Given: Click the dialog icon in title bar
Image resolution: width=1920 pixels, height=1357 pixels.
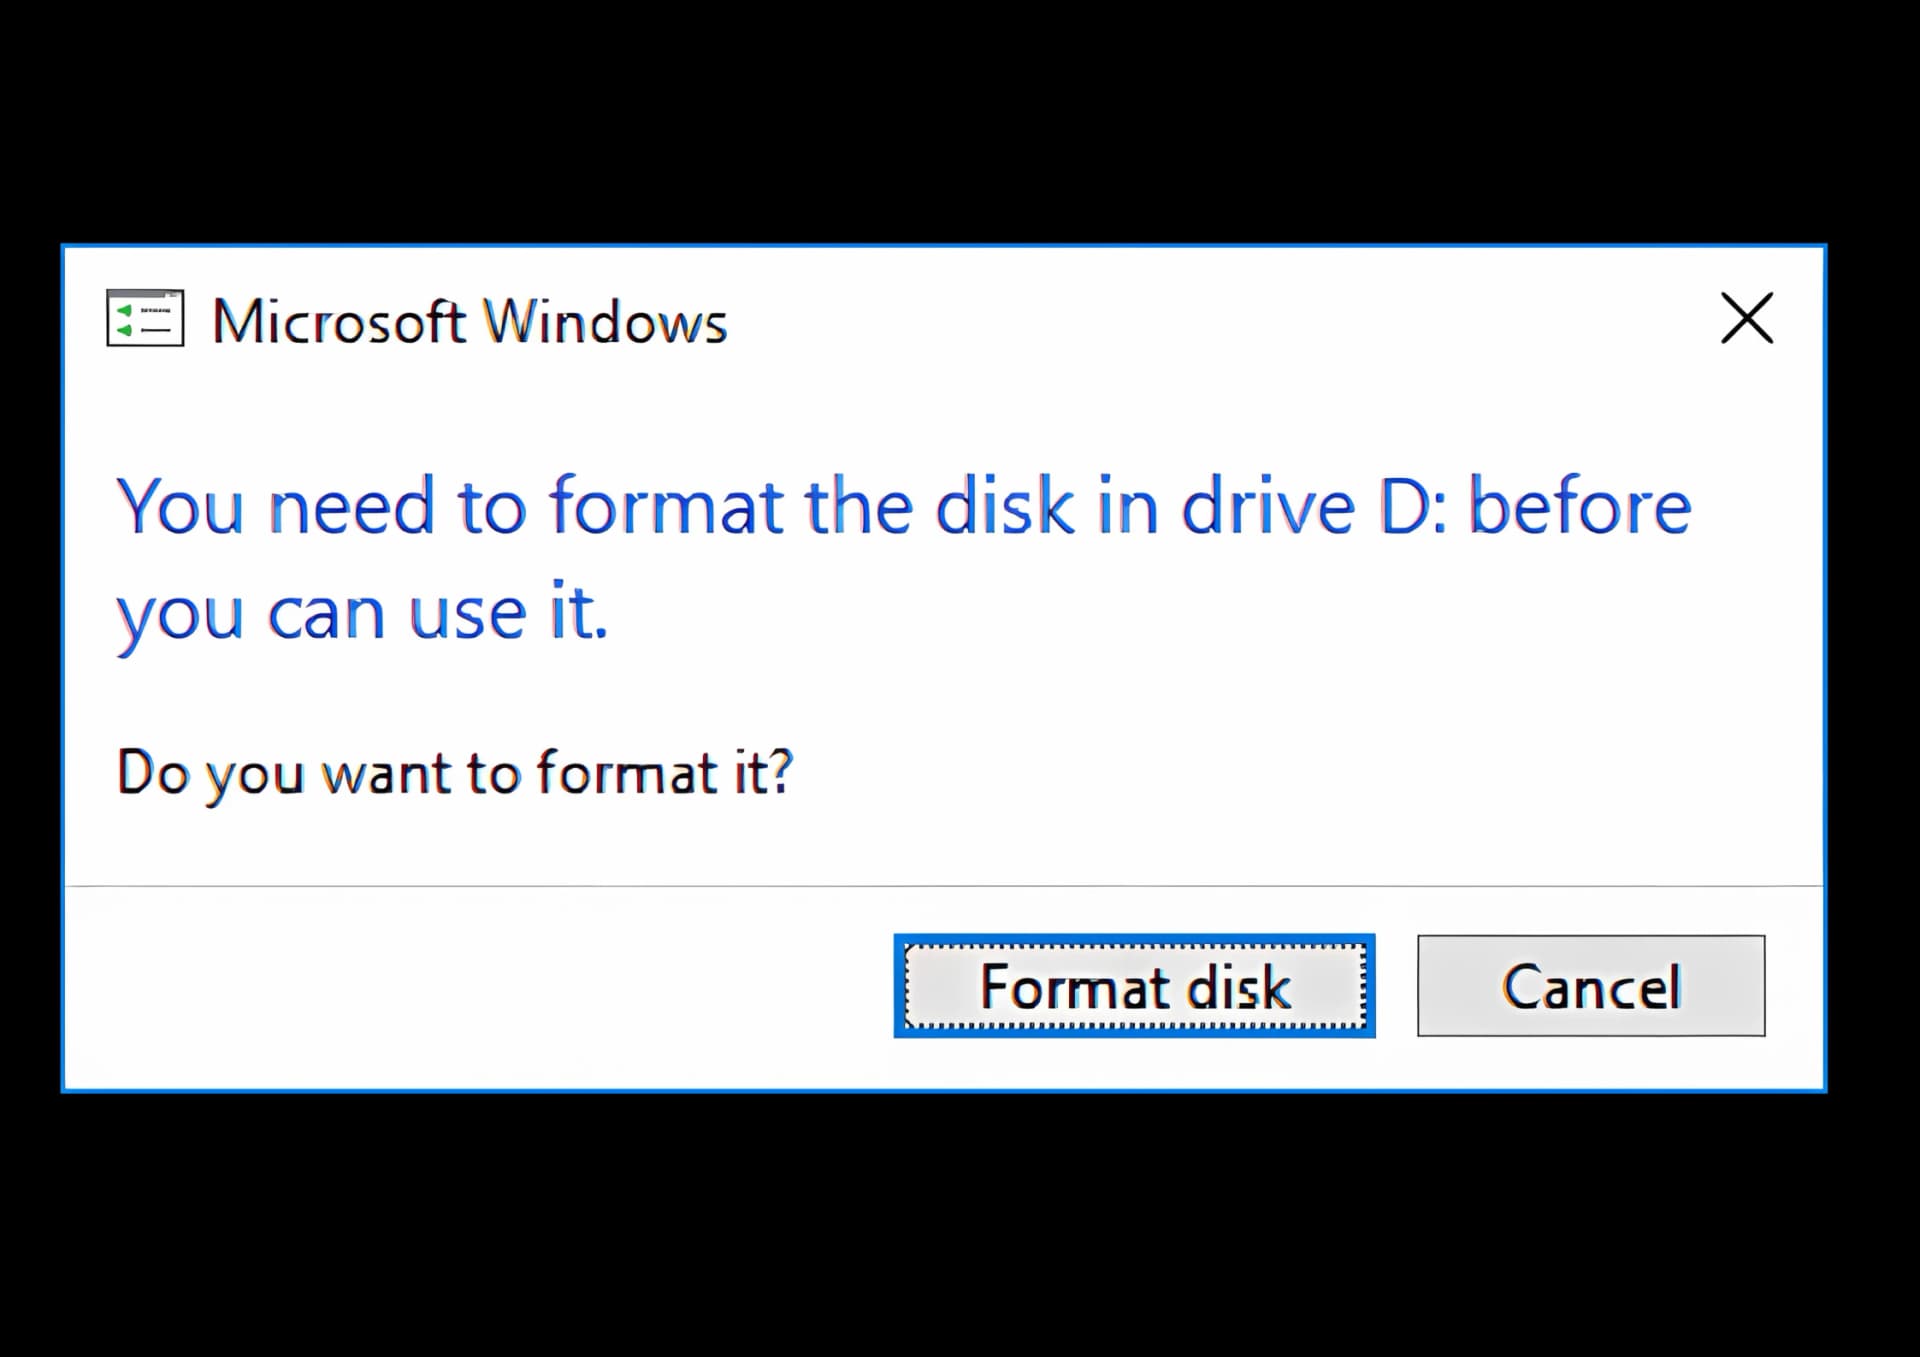Looking at the screenshot, I should [x=145, y=318].
